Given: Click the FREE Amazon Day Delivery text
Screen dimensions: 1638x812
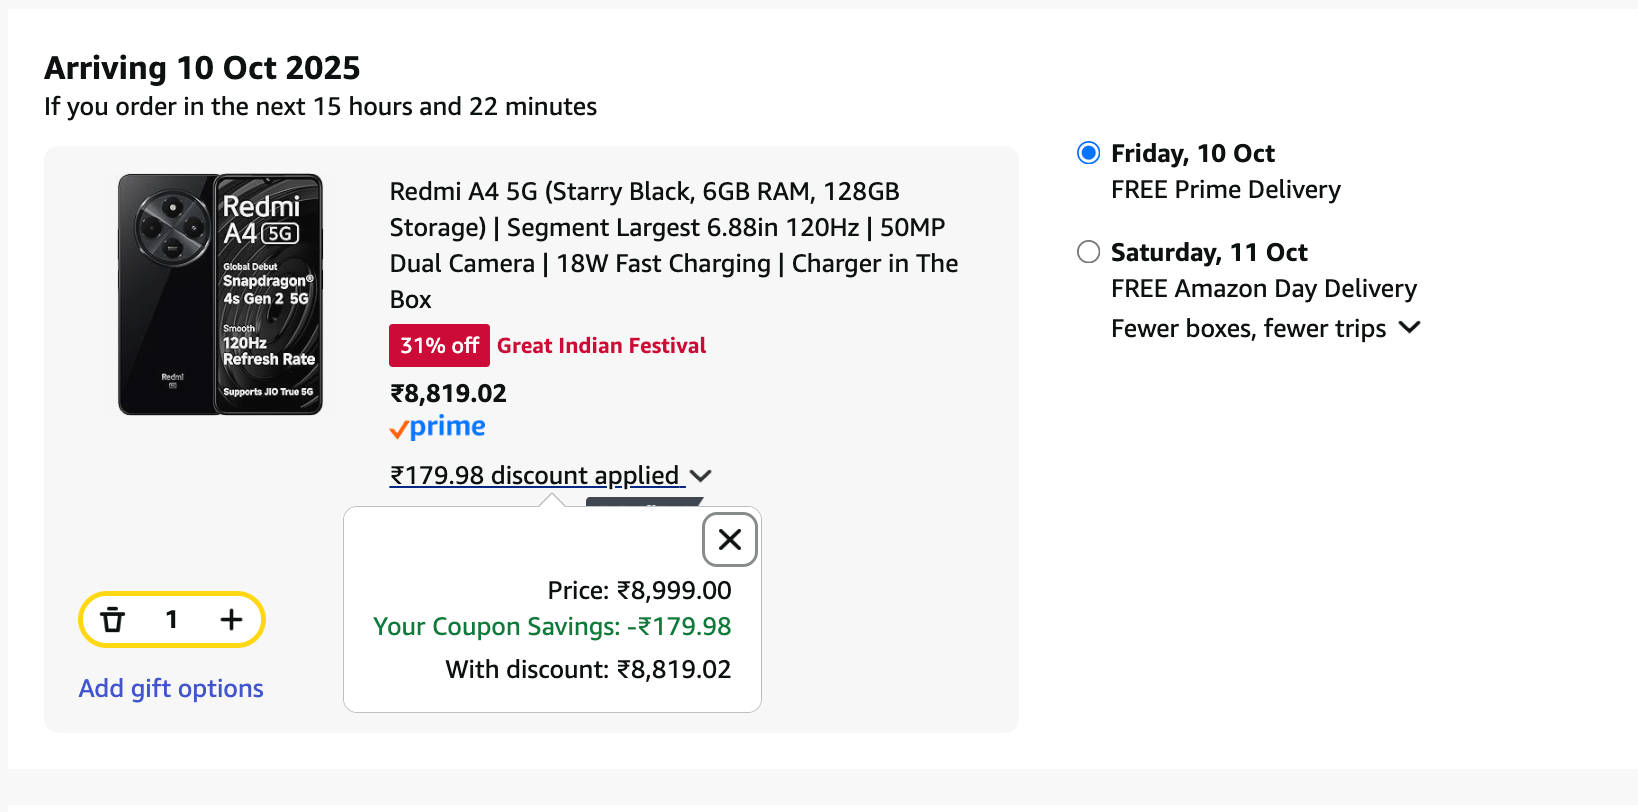Looking at the screenshot, I should (x=1263, y=289).
